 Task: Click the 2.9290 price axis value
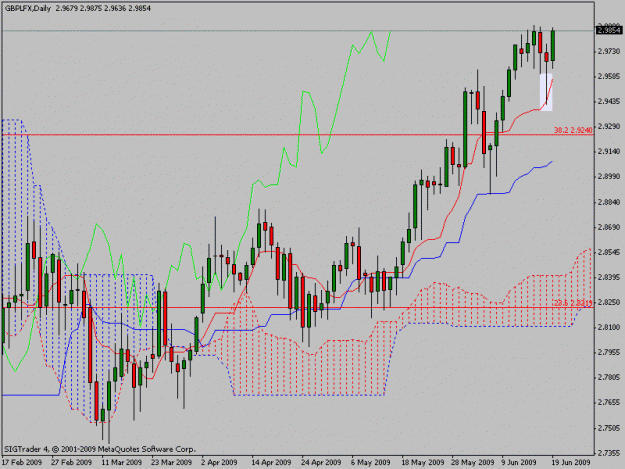(x=609, y=126)
